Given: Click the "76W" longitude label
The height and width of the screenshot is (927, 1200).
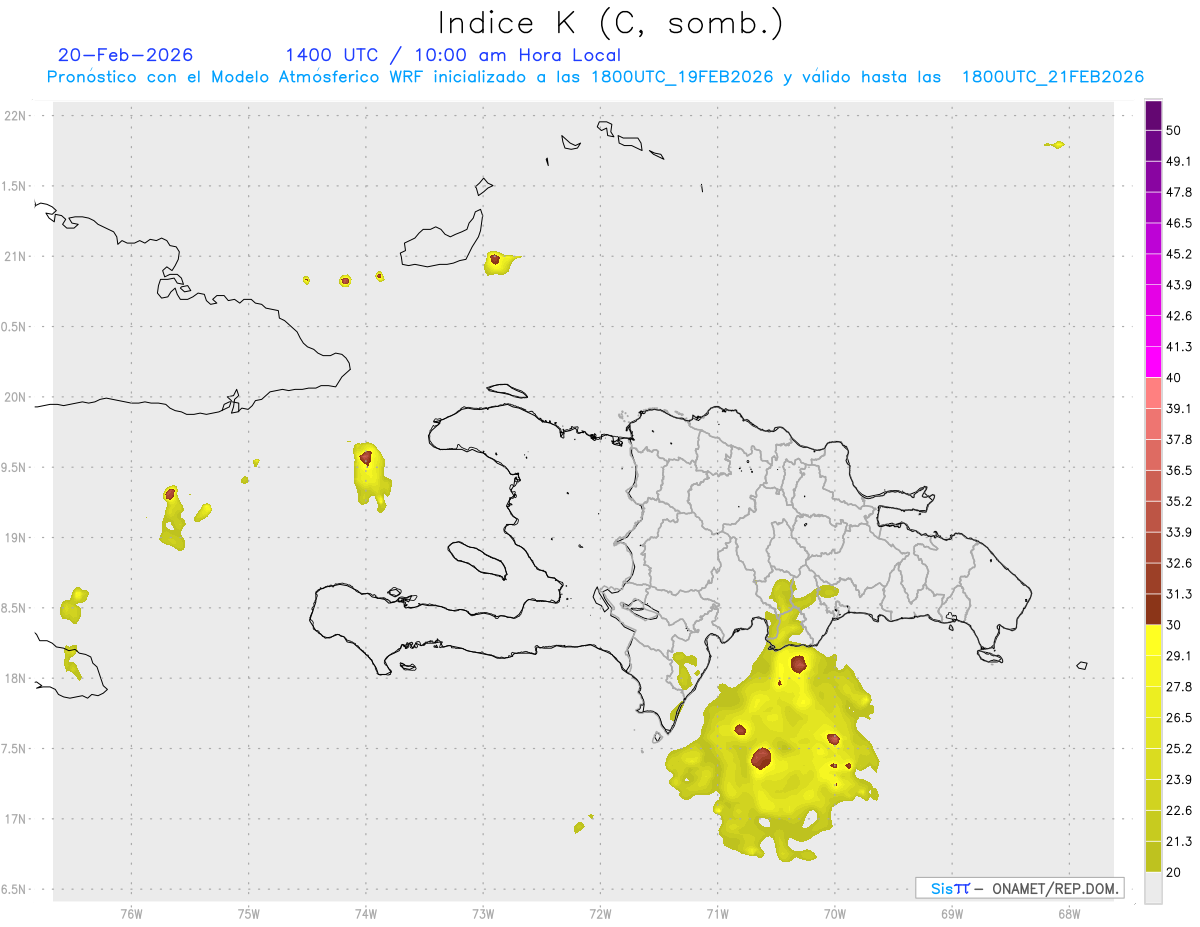Looking at the screenshot, I should [131, 912].
